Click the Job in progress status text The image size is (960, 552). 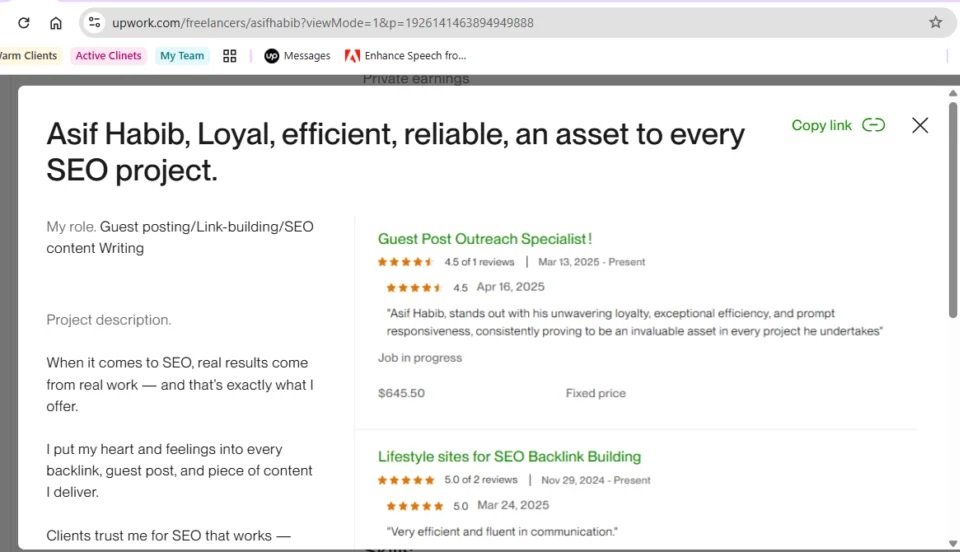(x=419, y=357)
